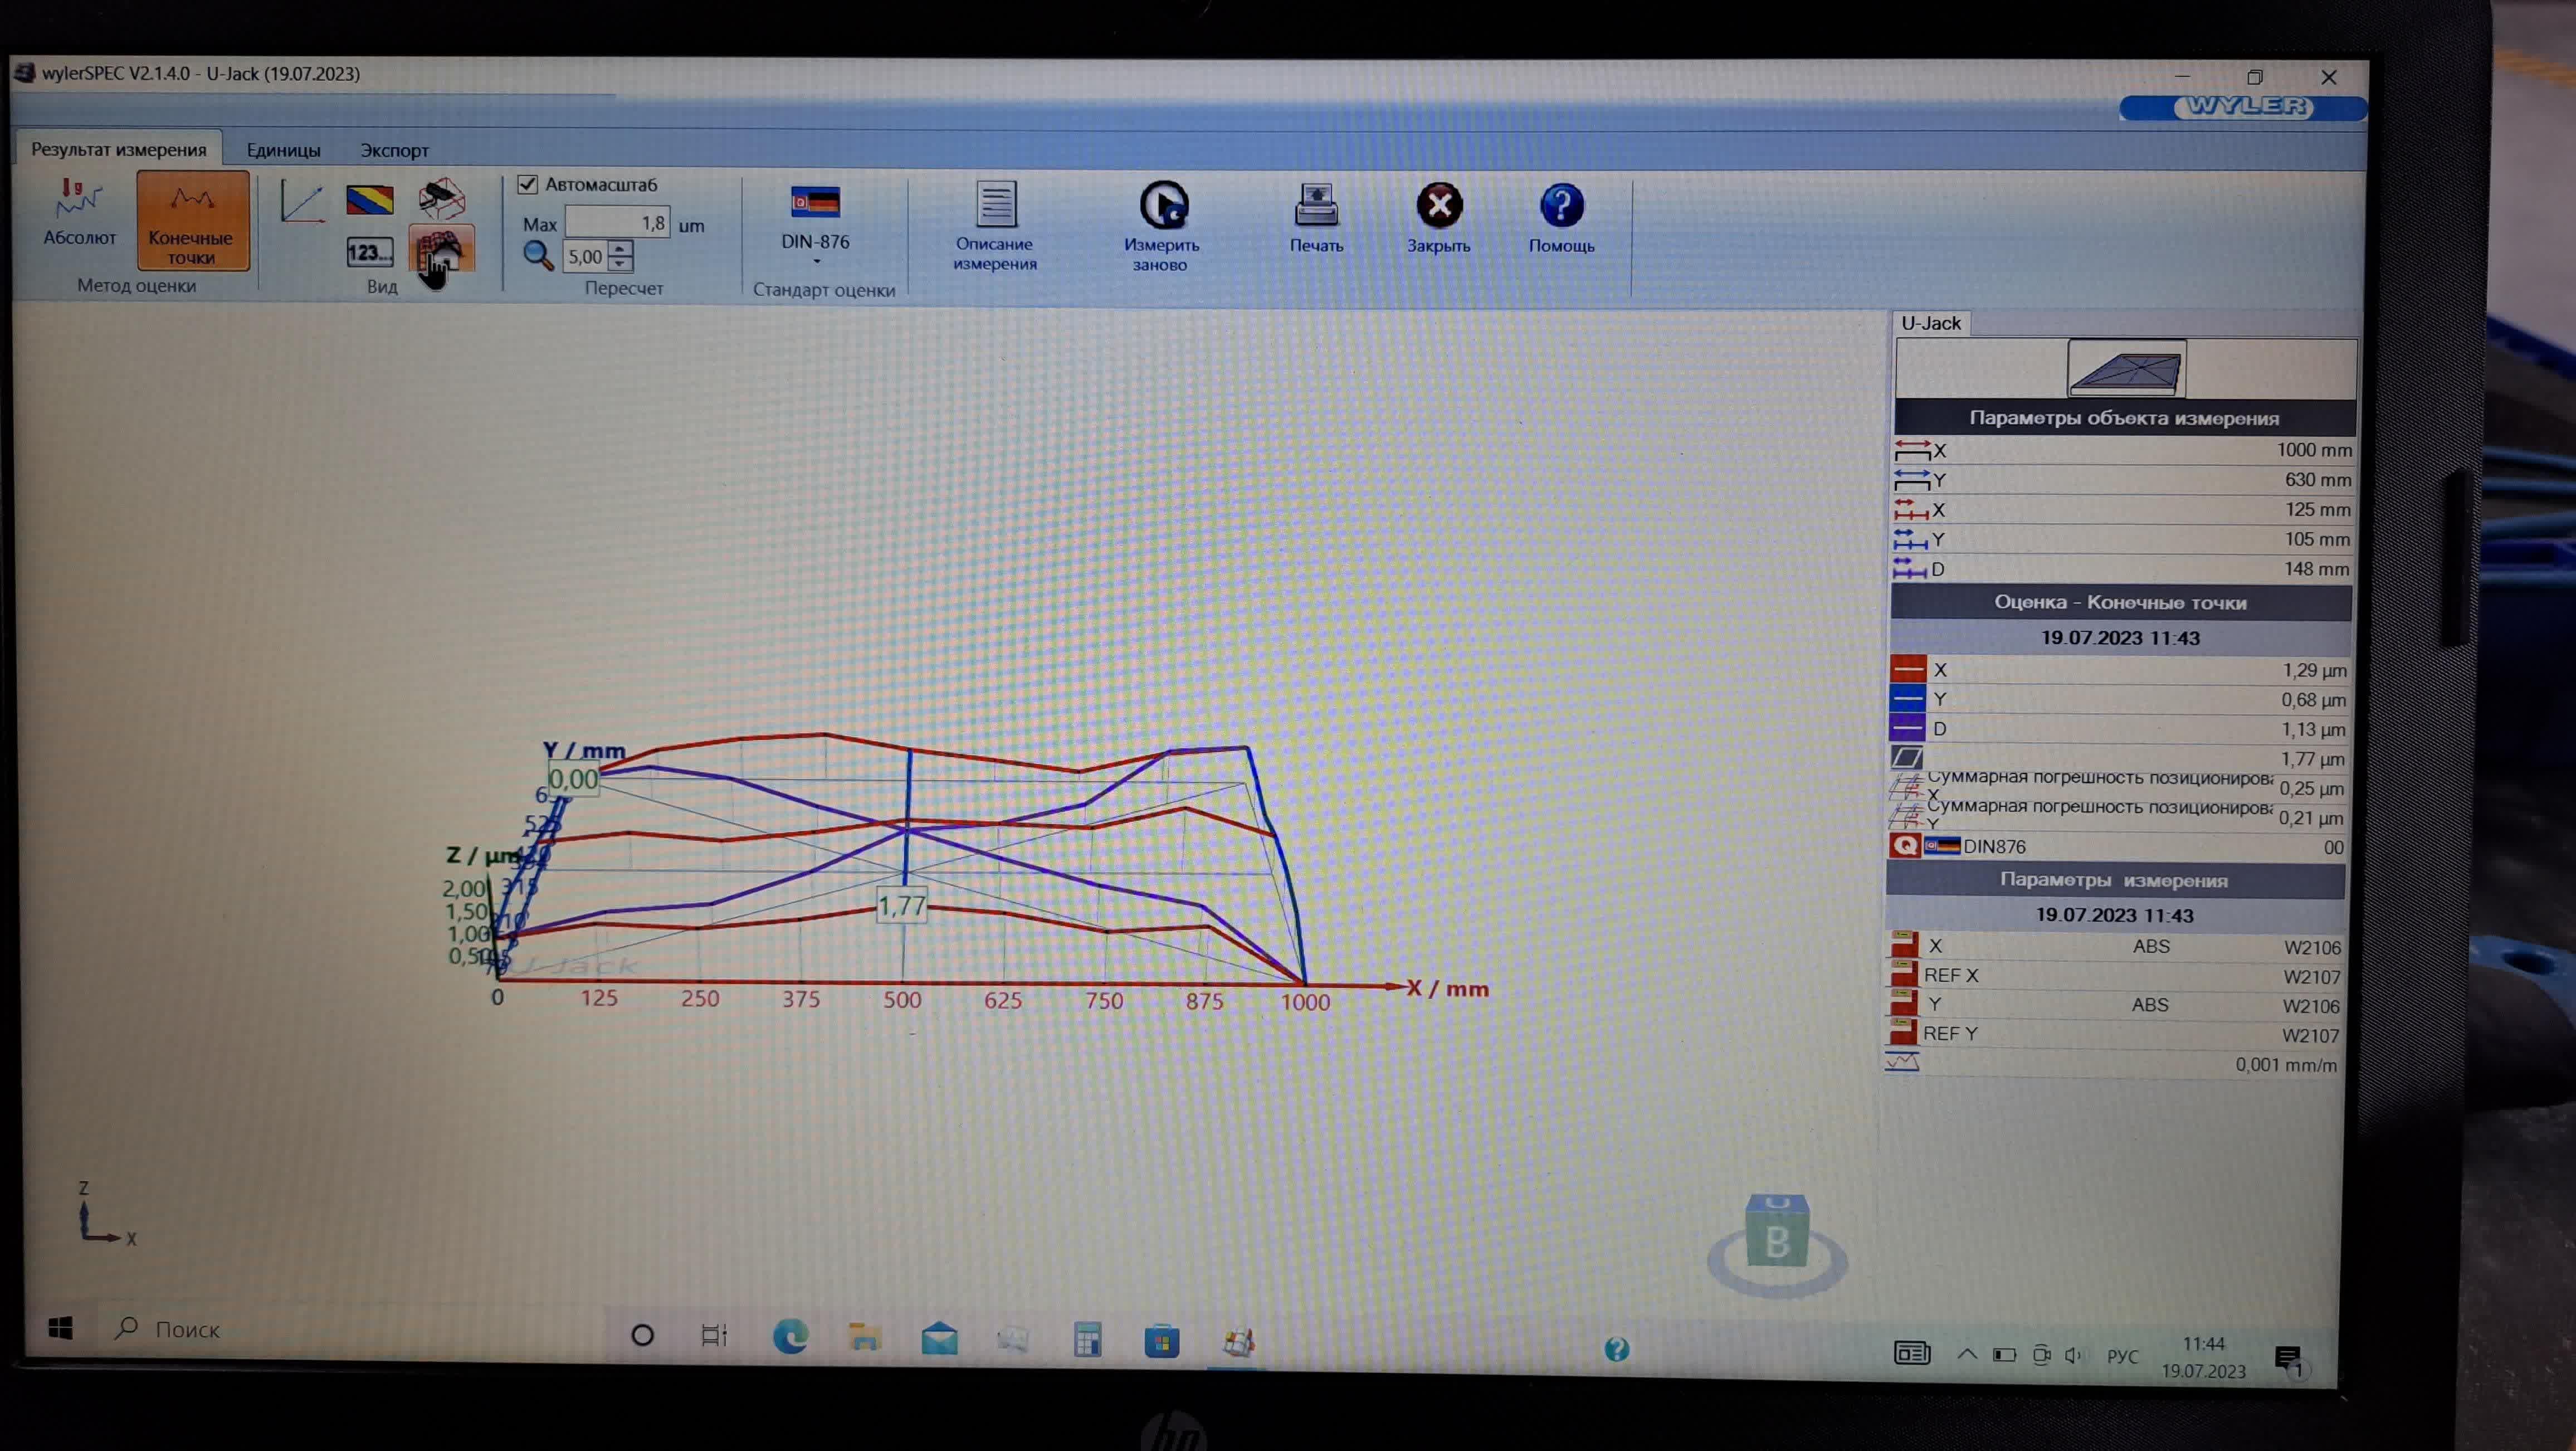Screen dimensions: 2576x1451
Task: Open the Единицы tab
Action: [x=284, y=150]
